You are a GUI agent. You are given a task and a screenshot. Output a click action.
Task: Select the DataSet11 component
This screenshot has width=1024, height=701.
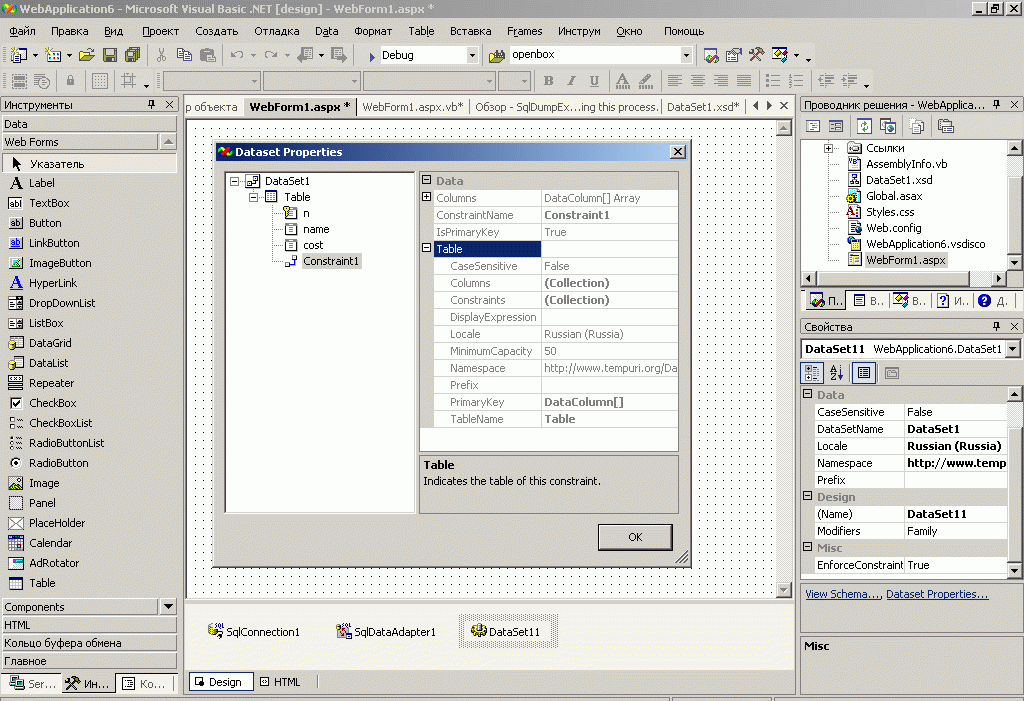[x=506, y=631]
